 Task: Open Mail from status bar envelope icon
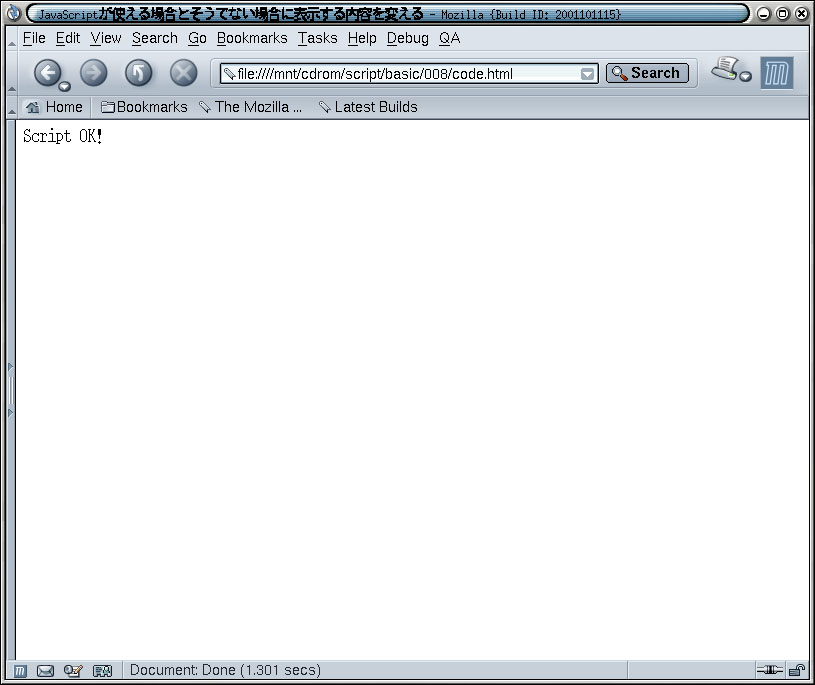pyautogui.click(x=46, y=671)
